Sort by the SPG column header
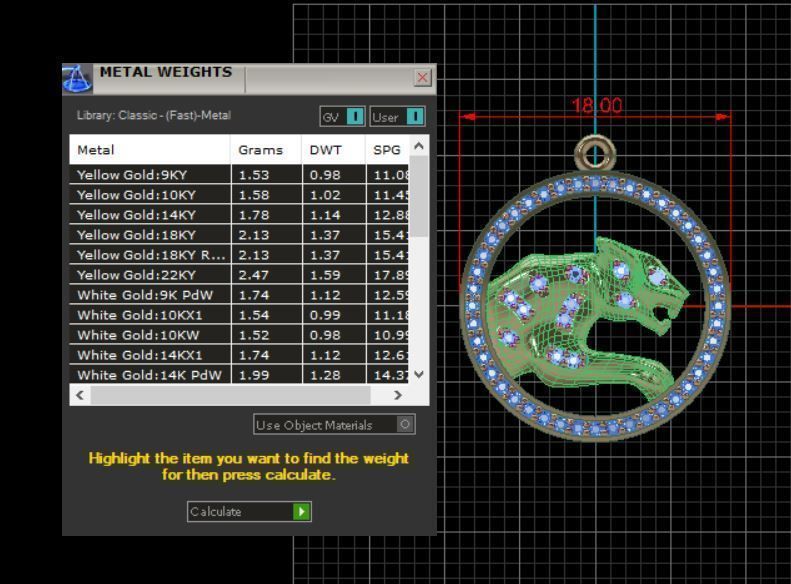This screenshot has width=791, height=584. tap(387, 150)
